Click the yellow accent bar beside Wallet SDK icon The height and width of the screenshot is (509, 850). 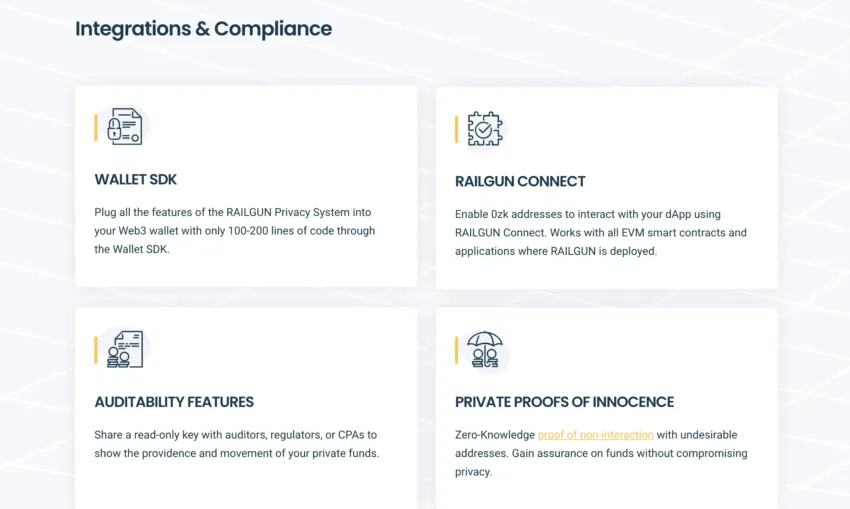pyautogui.click(x=96, y=127)
